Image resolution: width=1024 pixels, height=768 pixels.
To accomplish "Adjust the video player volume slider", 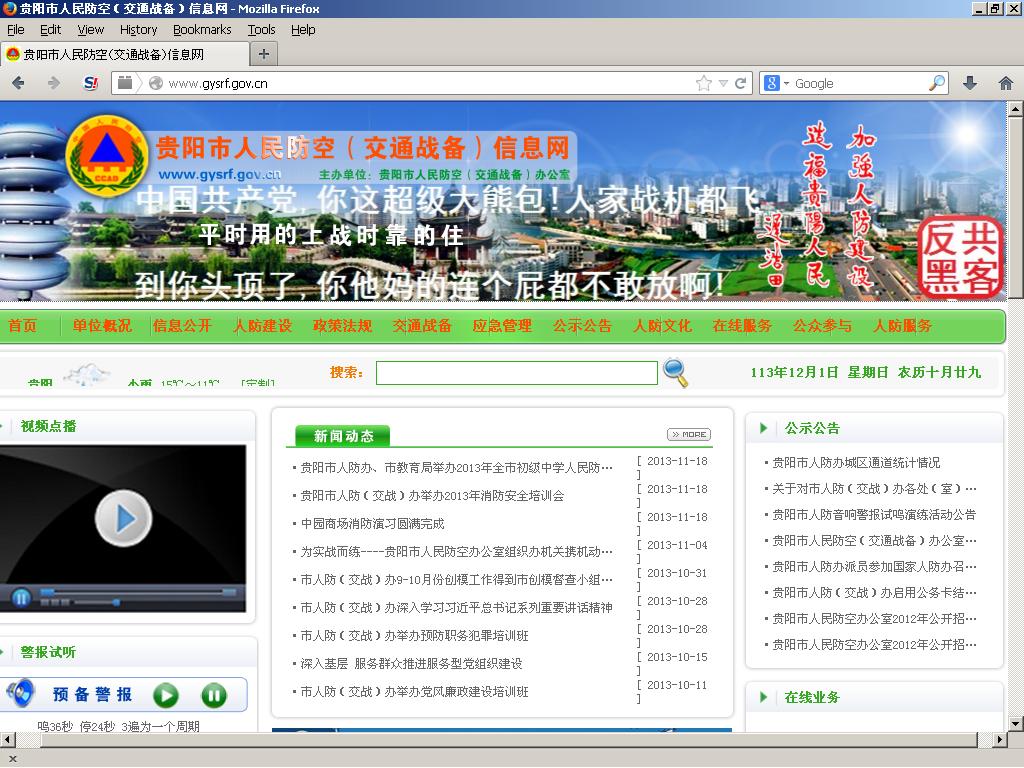I will pyautogui.click(x=96, y=602).
